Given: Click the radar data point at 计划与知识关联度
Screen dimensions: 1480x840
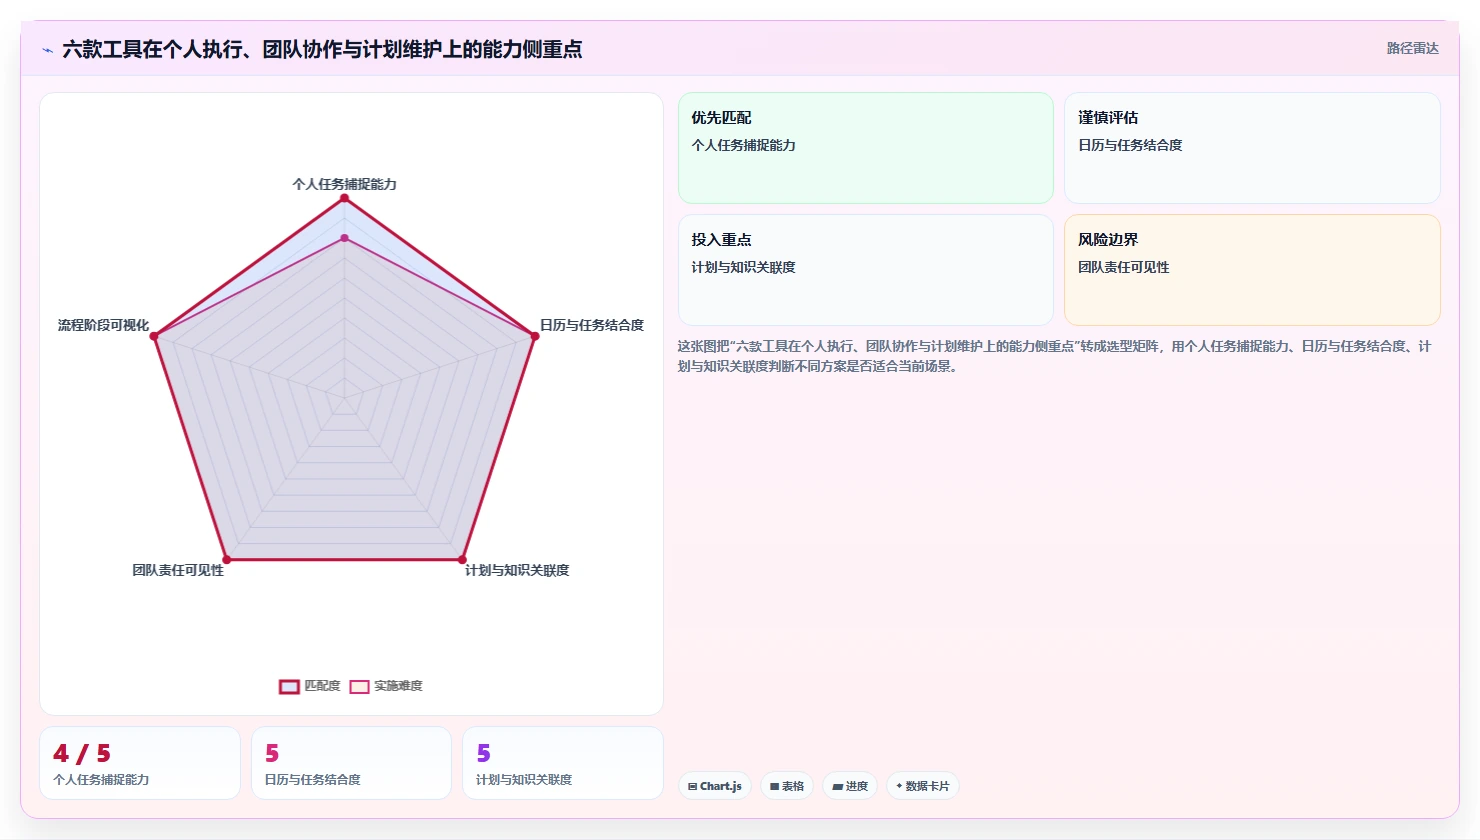Looking at the screenshot, I should coord(462,559).
